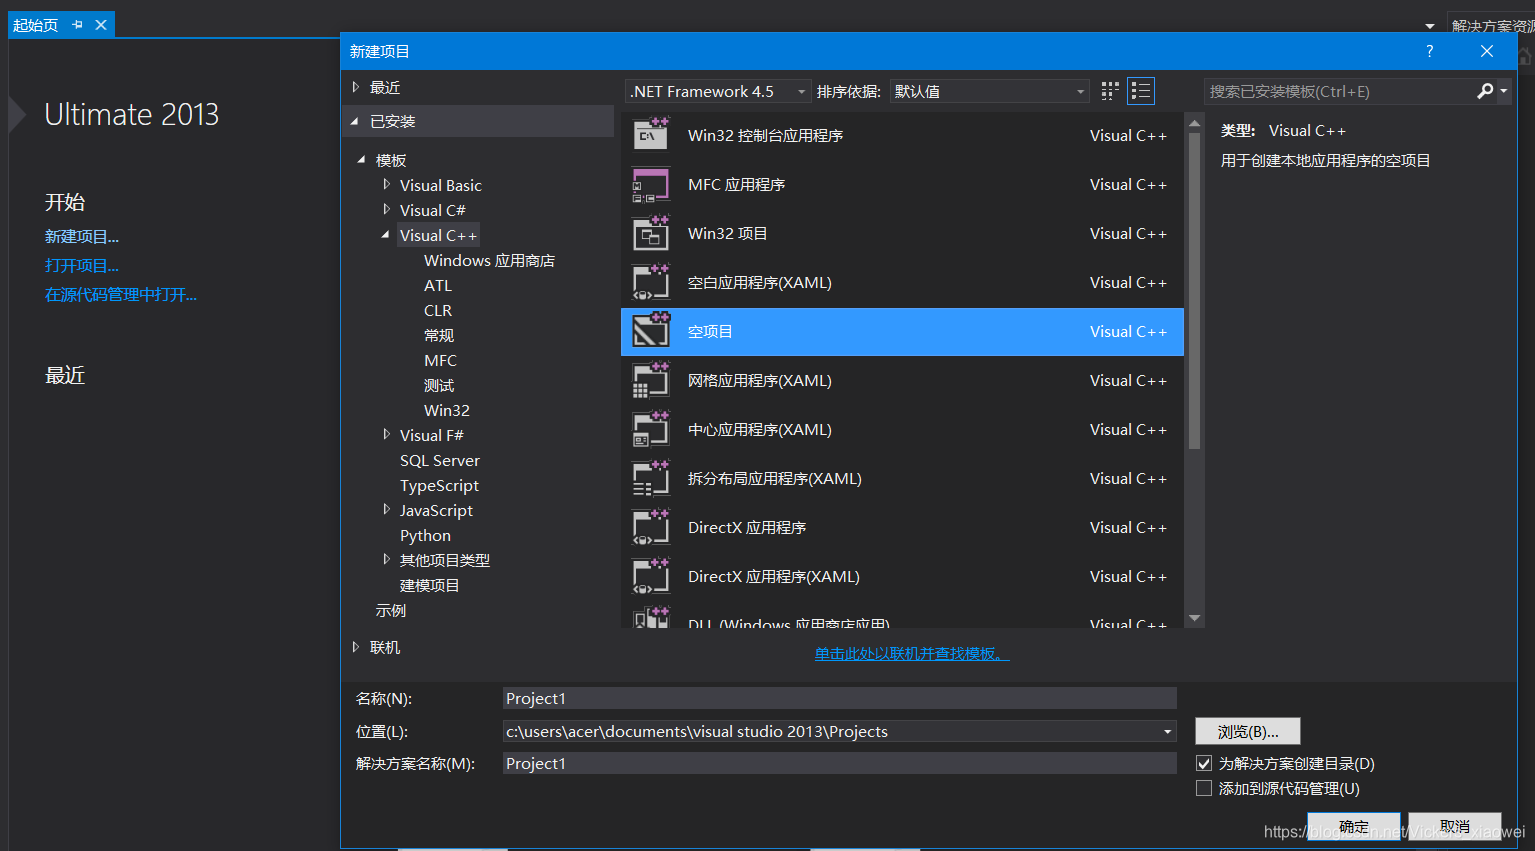Viewport: 1535px width, 851px height.
Task: Select 建模项目 in the tree
Action: tap(430, 585)
